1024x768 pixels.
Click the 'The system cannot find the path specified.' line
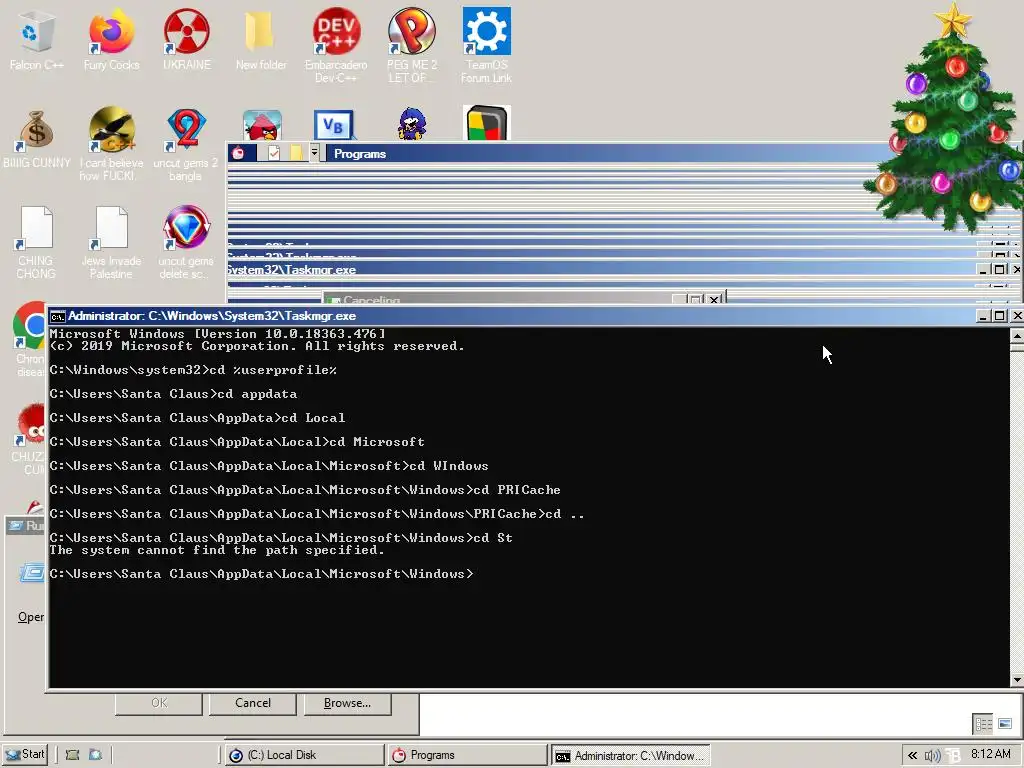(x=217, y=550)
